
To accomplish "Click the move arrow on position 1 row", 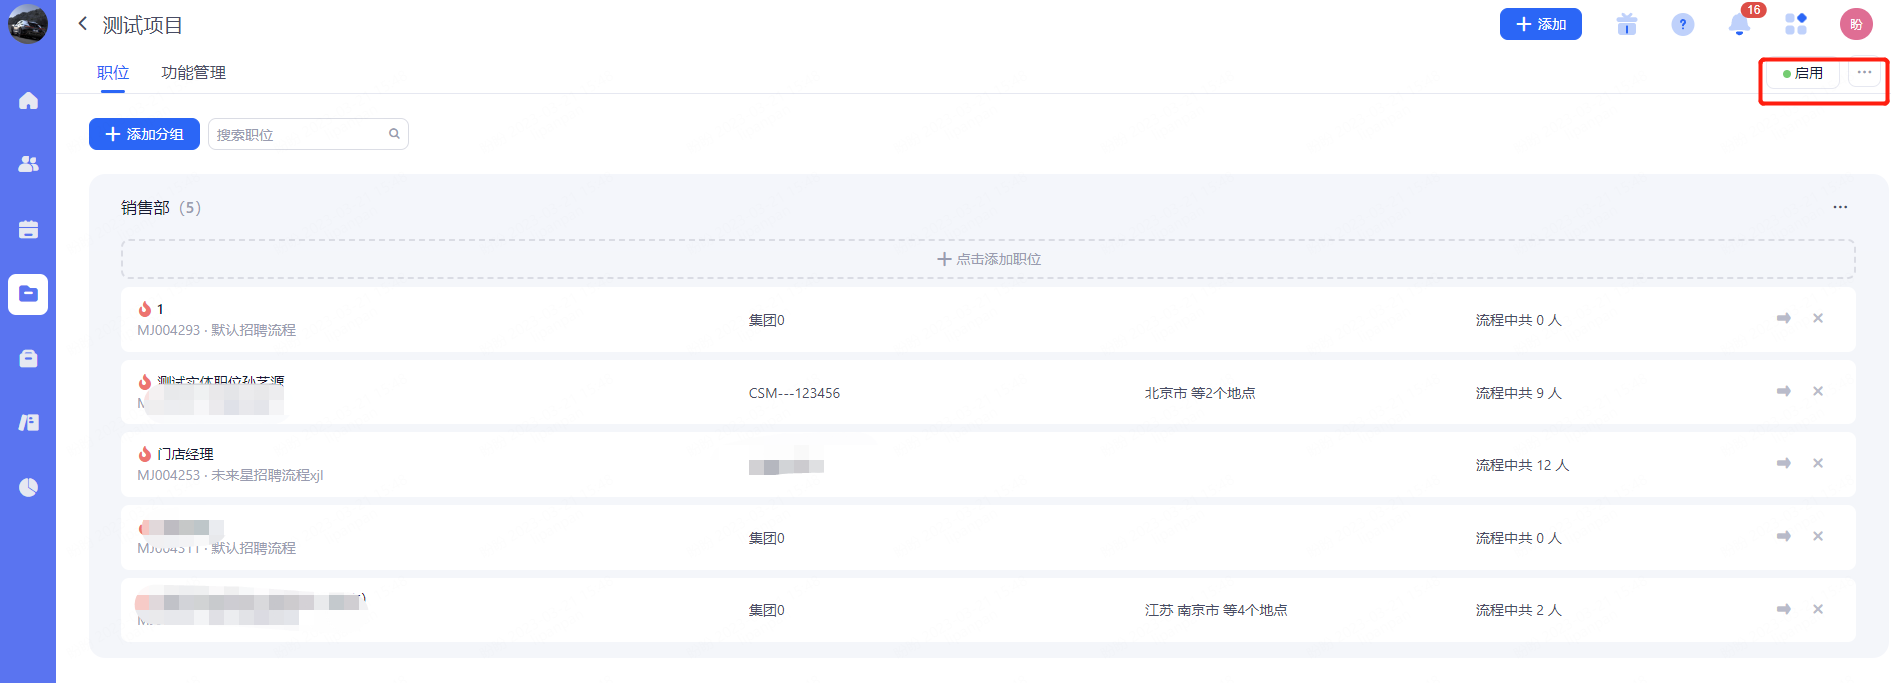I will click(x=1783, y=319).
